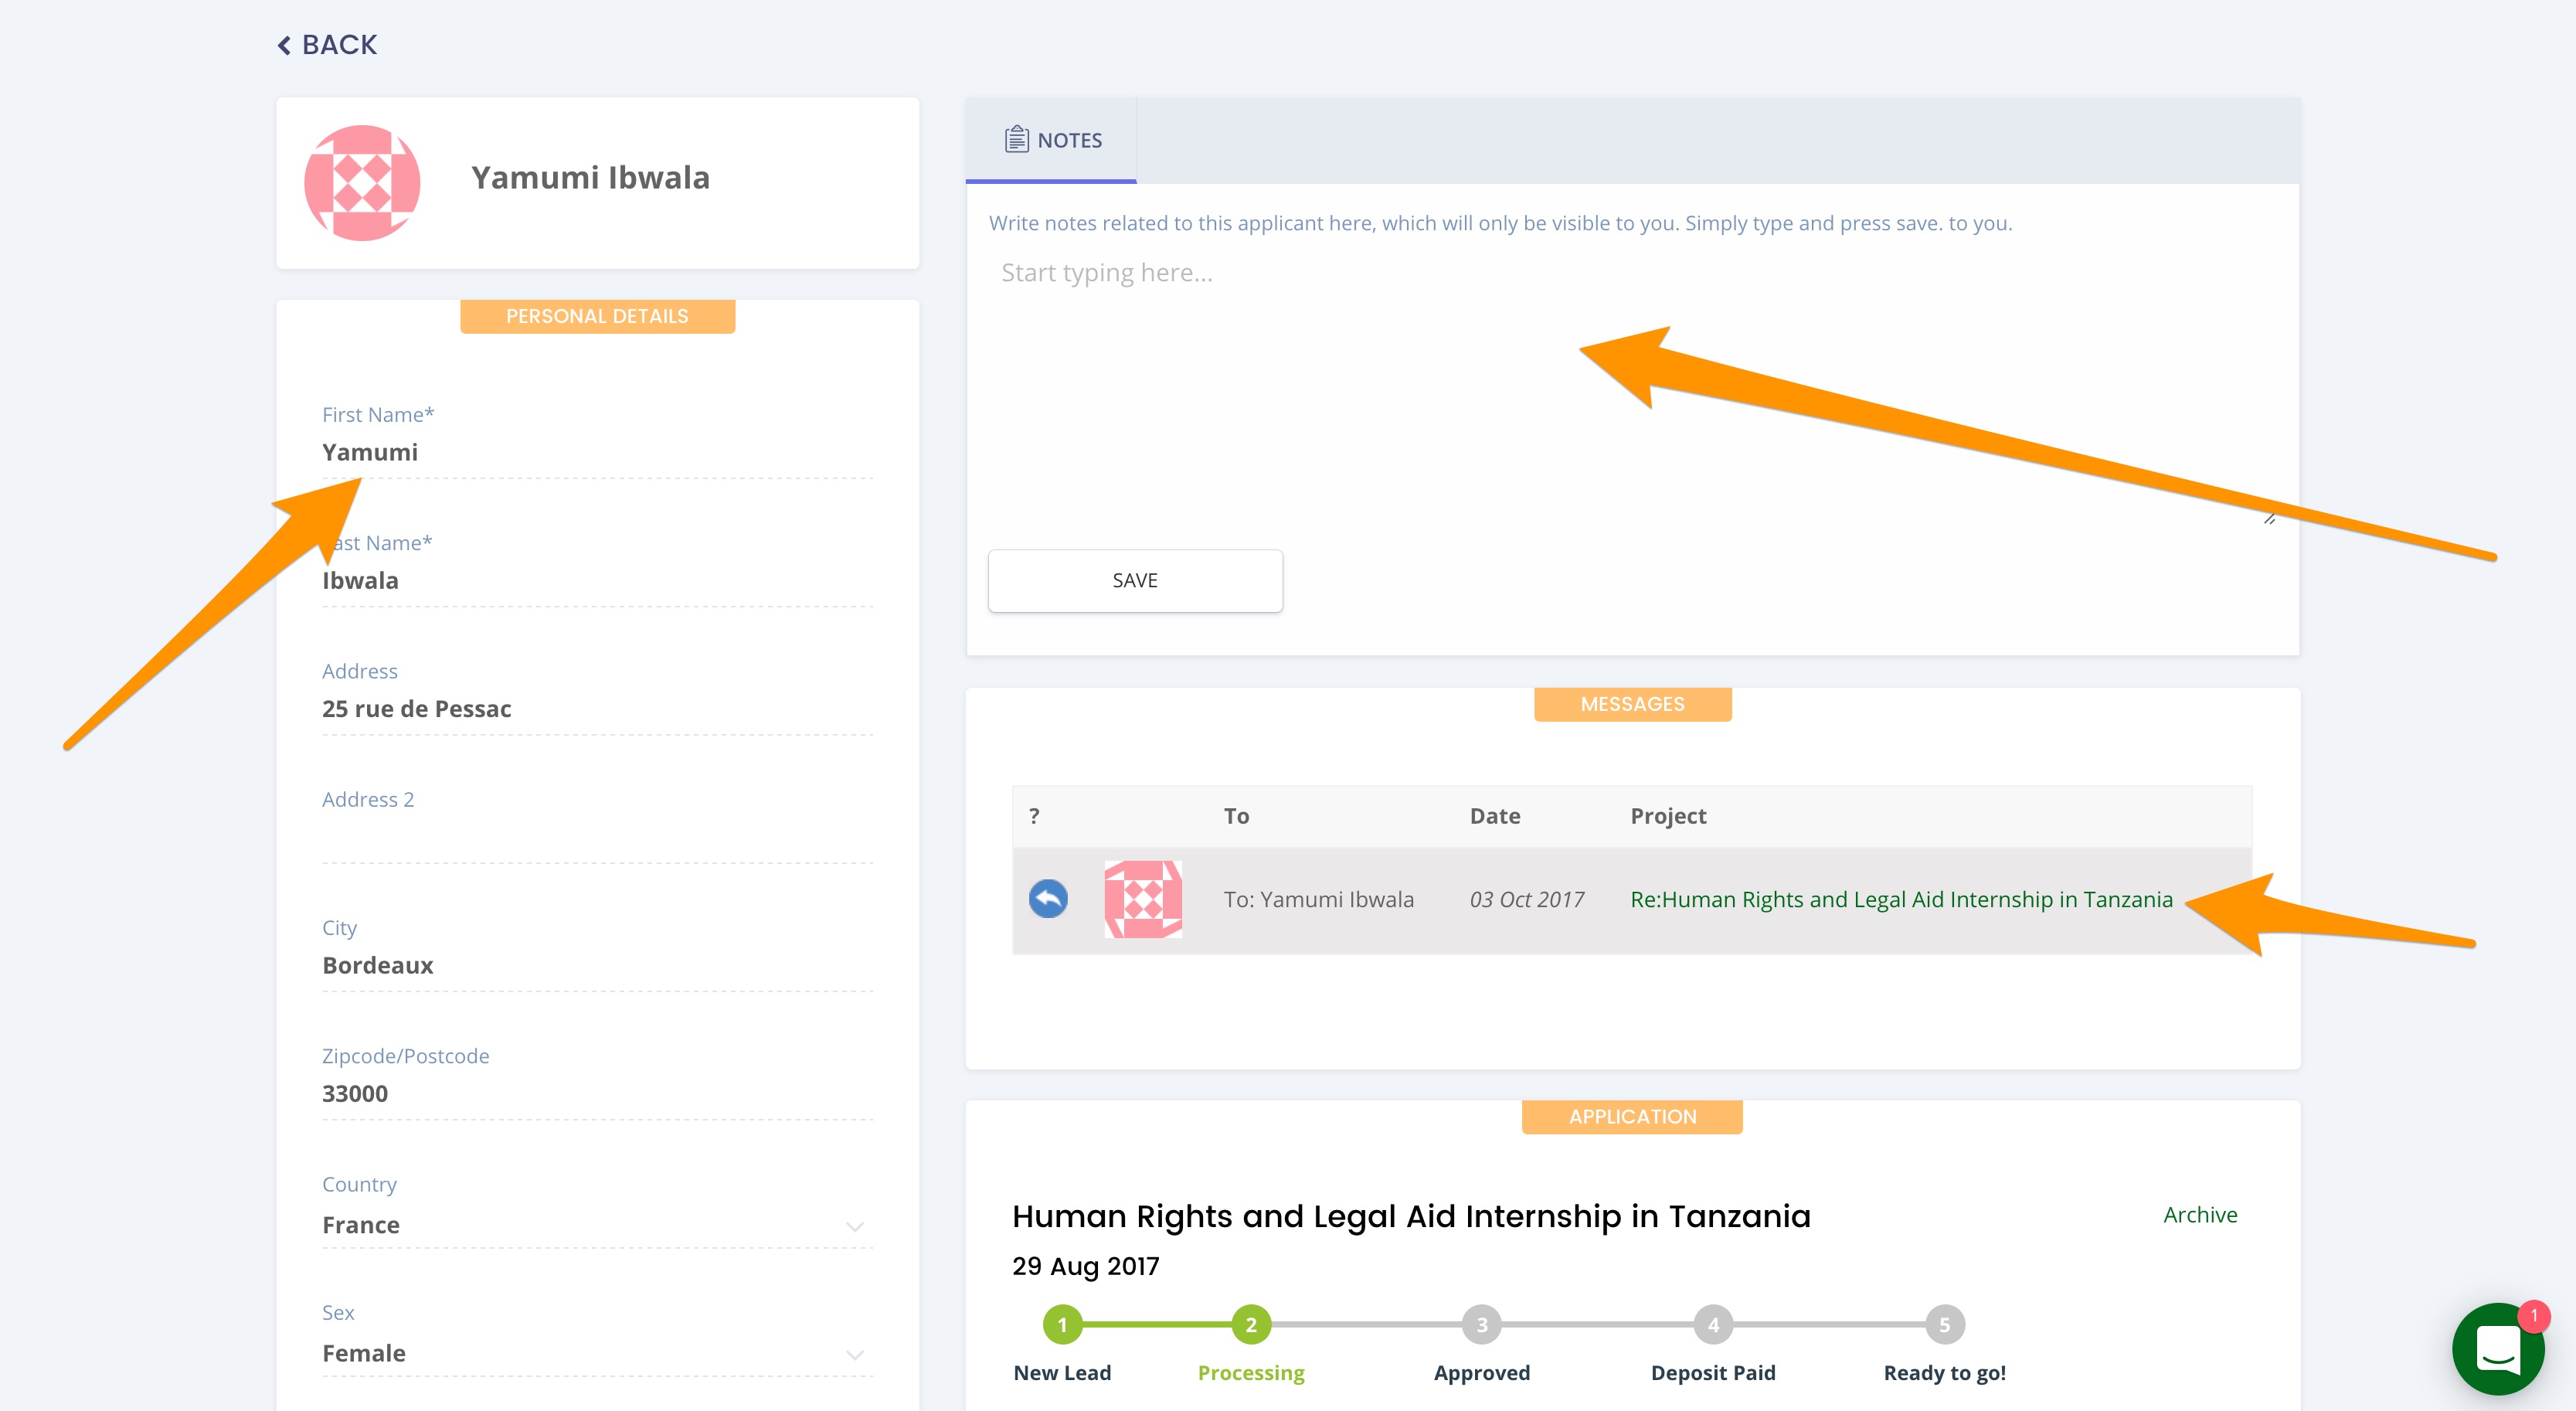Open the message sender avatar thumbnail

tap(1142, 899)
